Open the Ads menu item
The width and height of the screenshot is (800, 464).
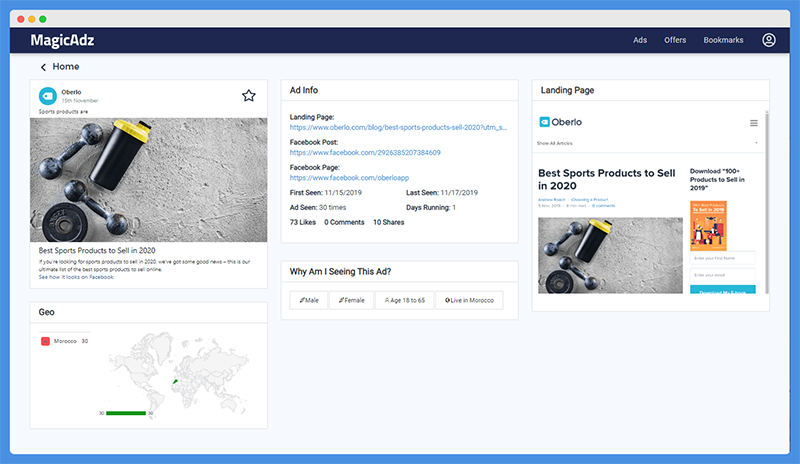click(x=640, y=40)
